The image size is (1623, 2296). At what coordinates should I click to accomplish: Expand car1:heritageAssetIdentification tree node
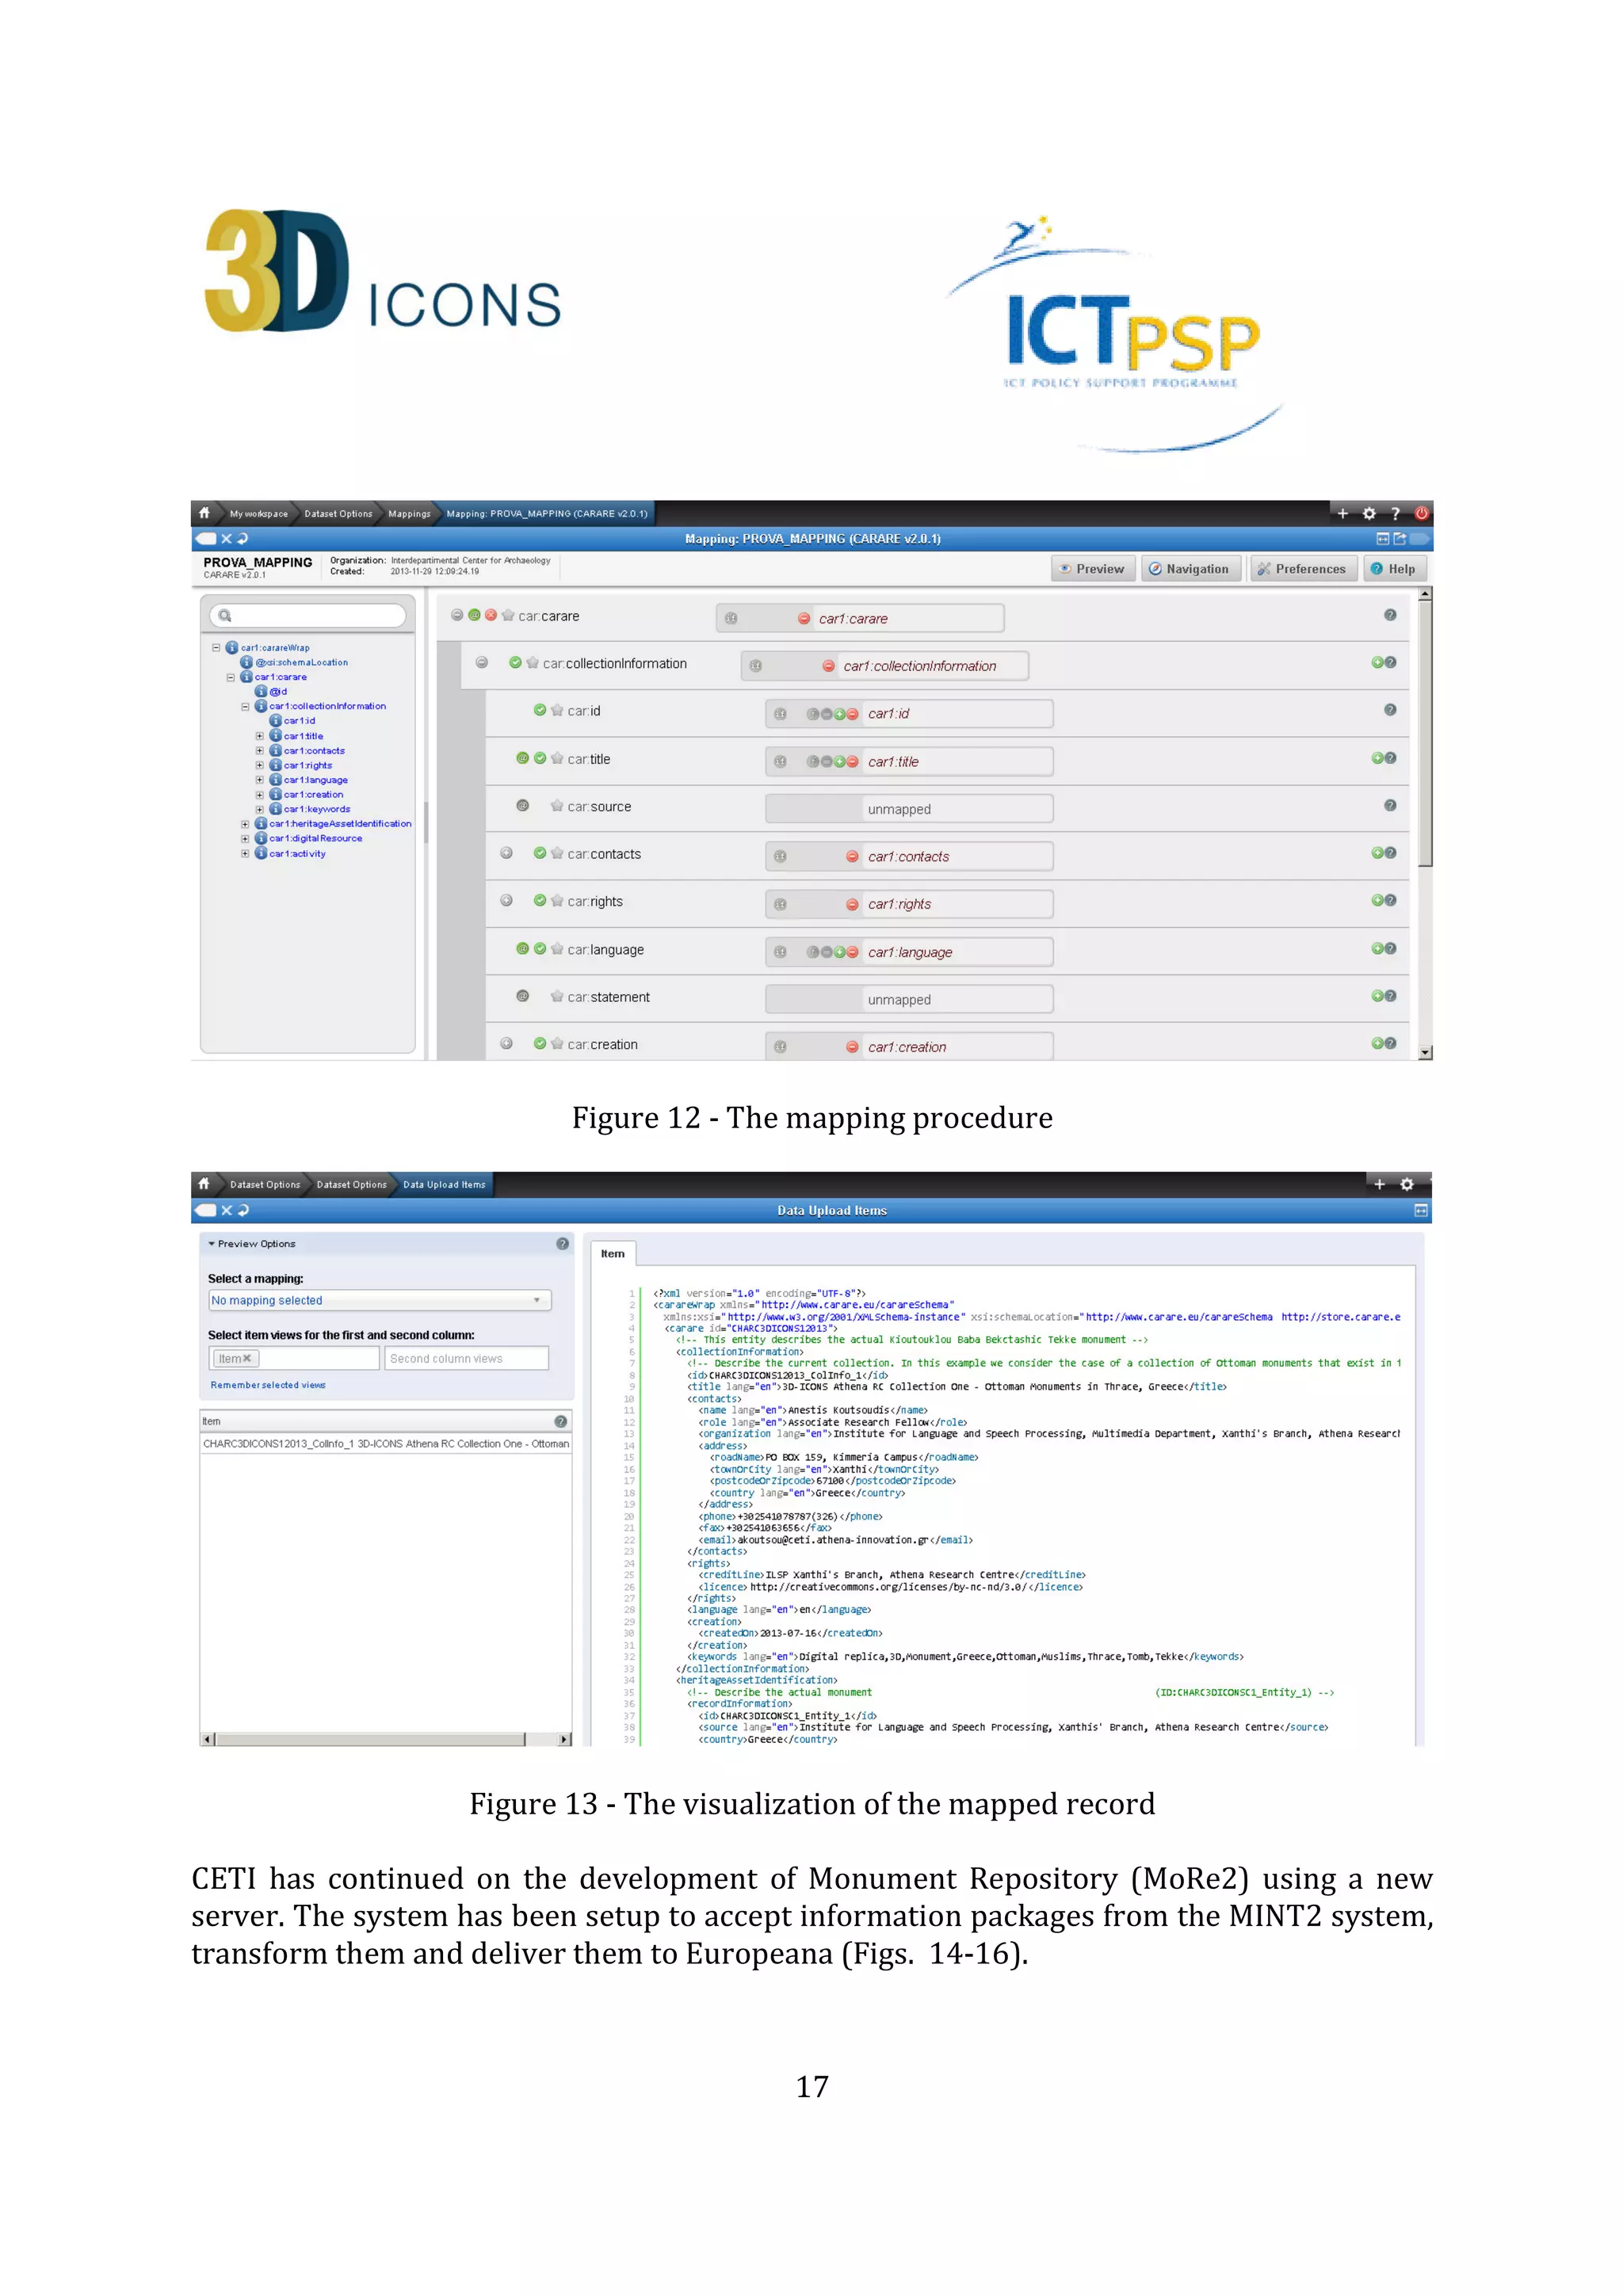(x=245, y=824)
